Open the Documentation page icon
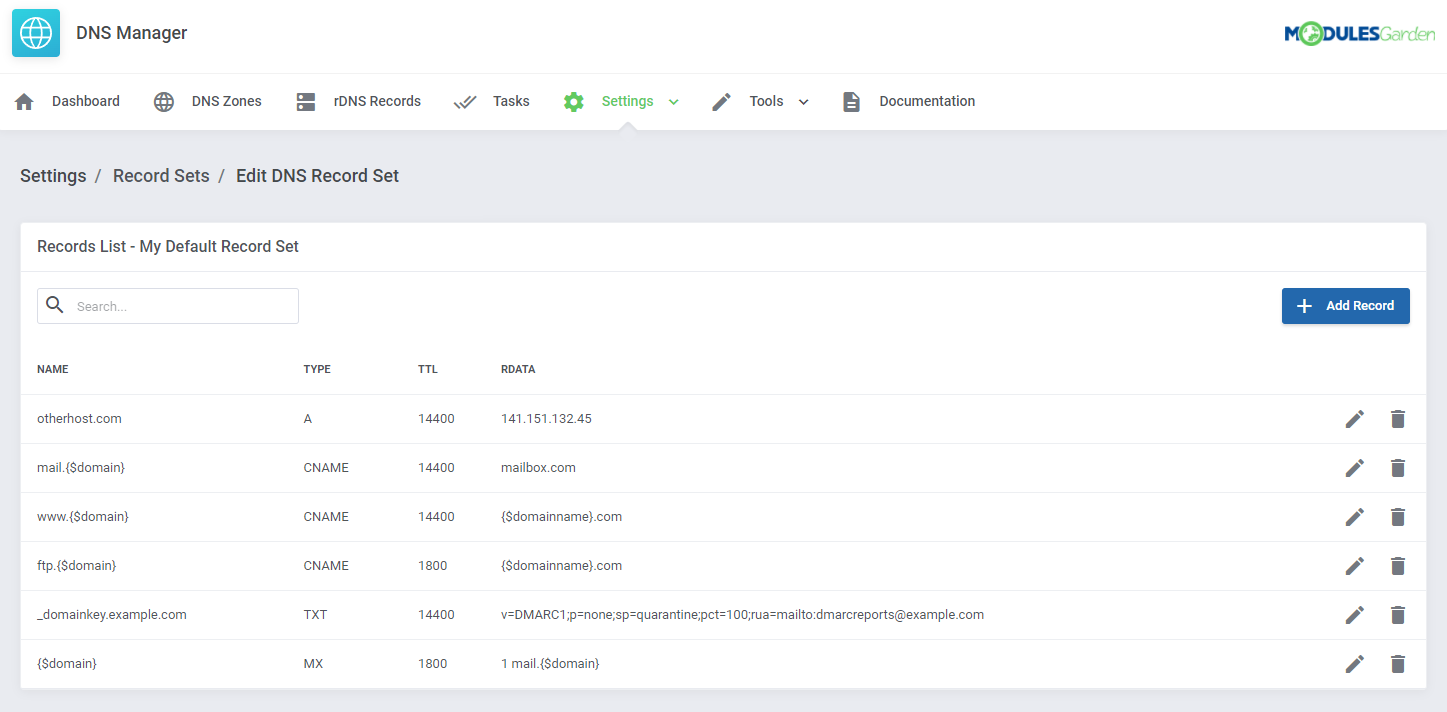 [x=851, y=101]
